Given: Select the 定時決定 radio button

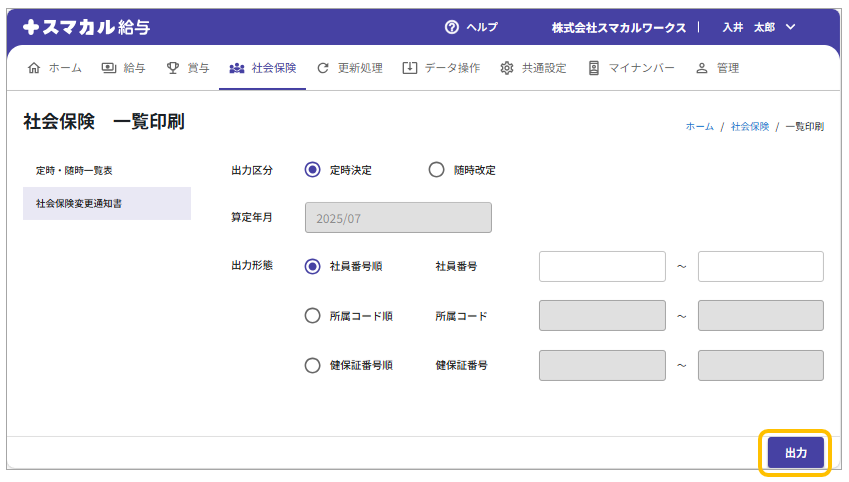Looking at the screenshot, I should 312,170.
